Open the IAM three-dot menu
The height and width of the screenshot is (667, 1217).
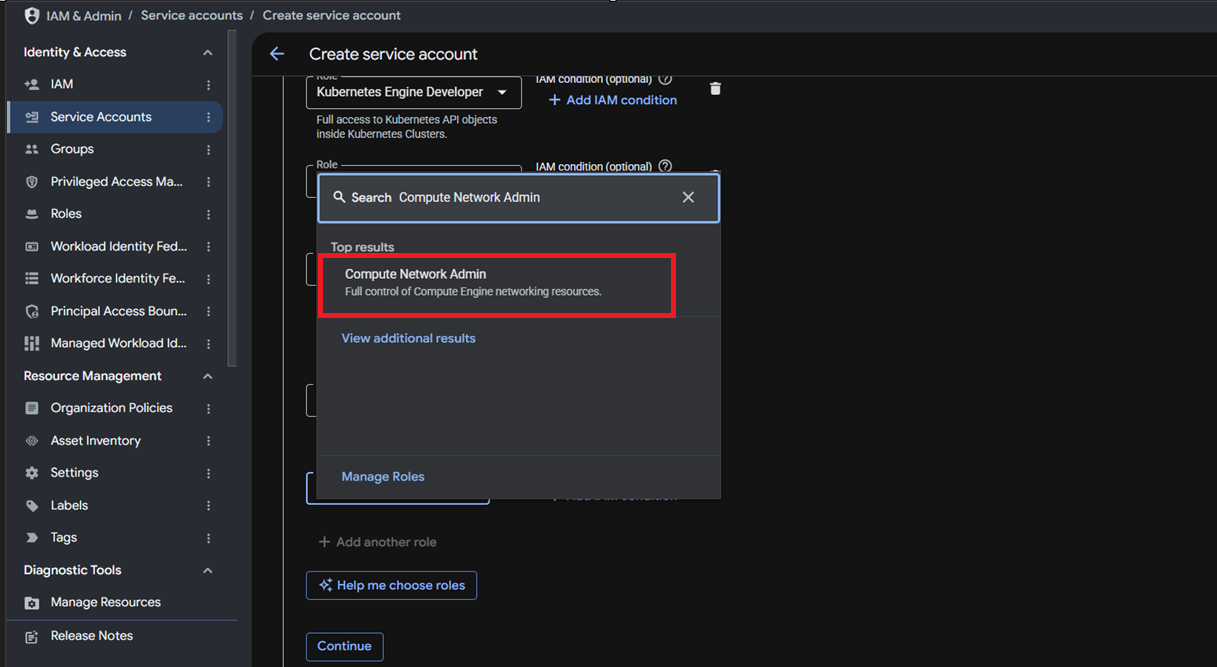(208, 85)
